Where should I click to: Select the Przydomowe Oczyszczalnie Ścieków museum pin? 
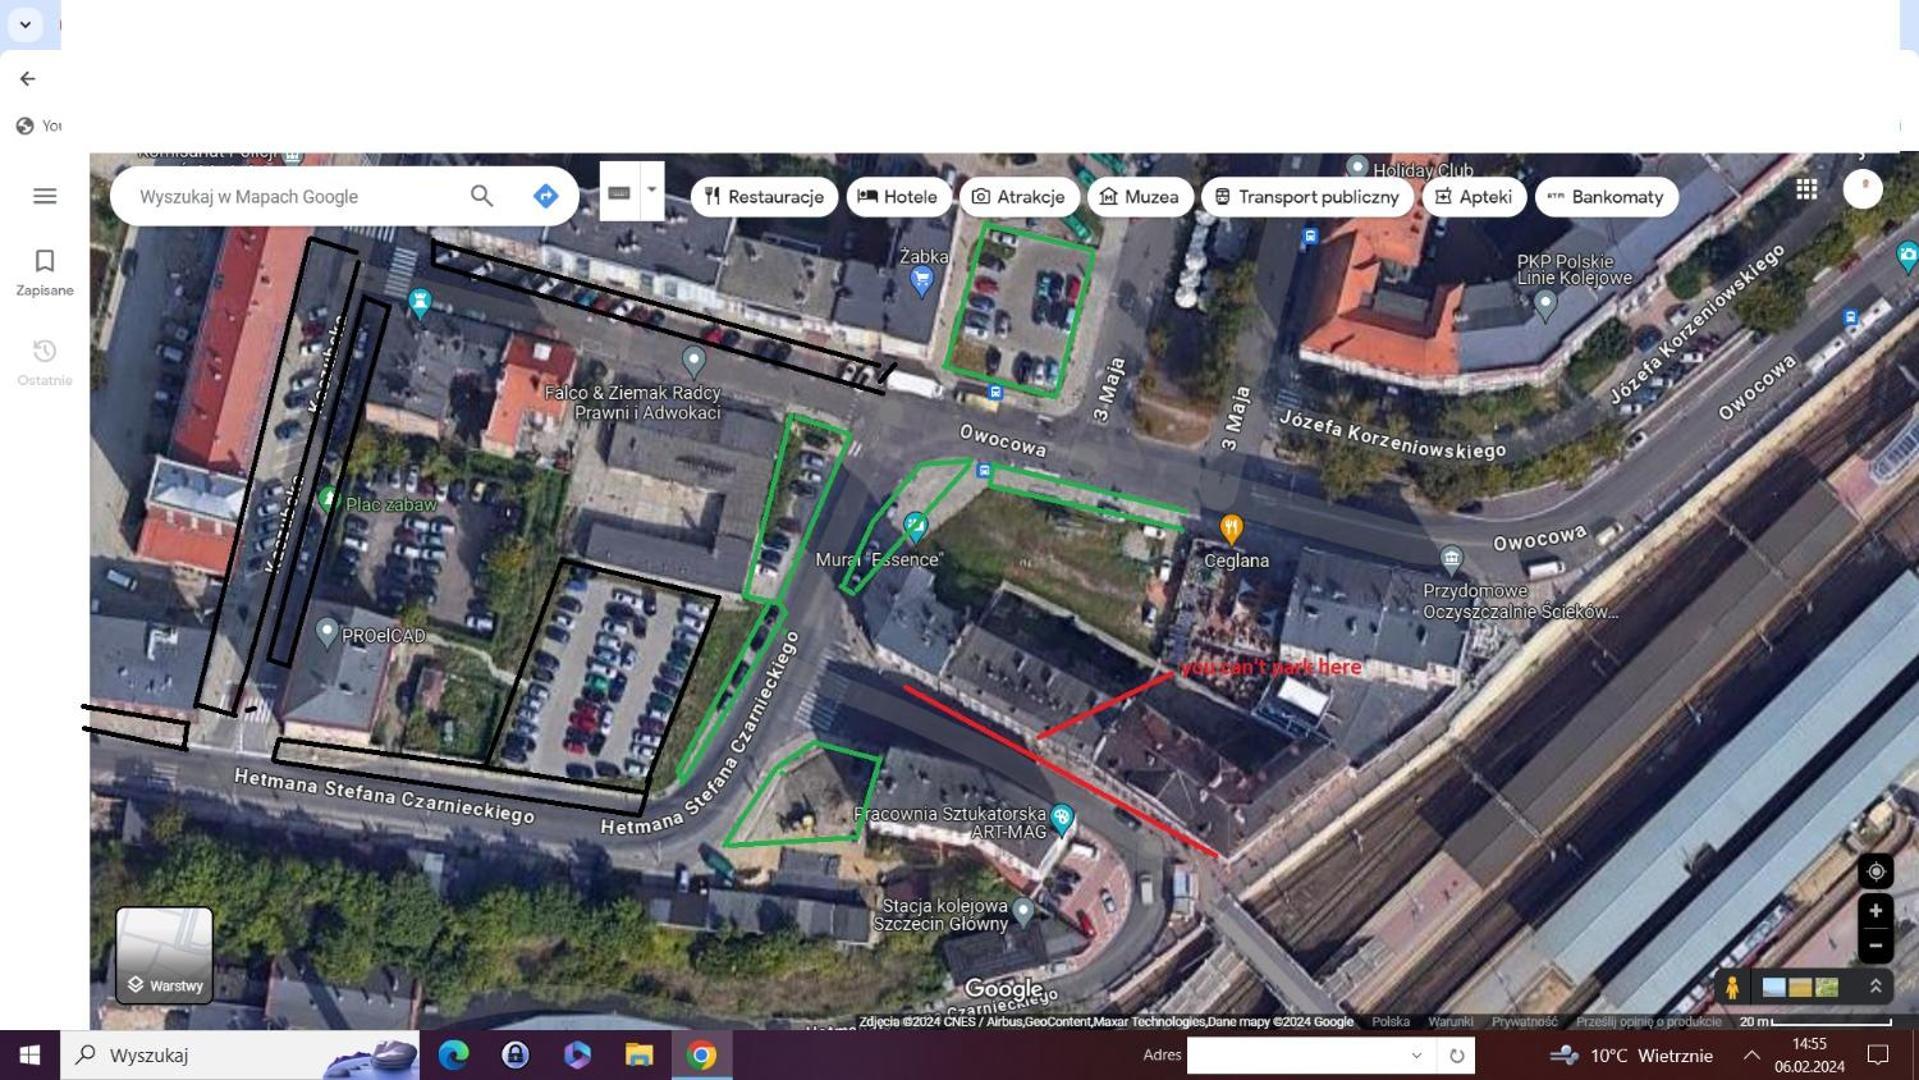[x=1451, y=558]
